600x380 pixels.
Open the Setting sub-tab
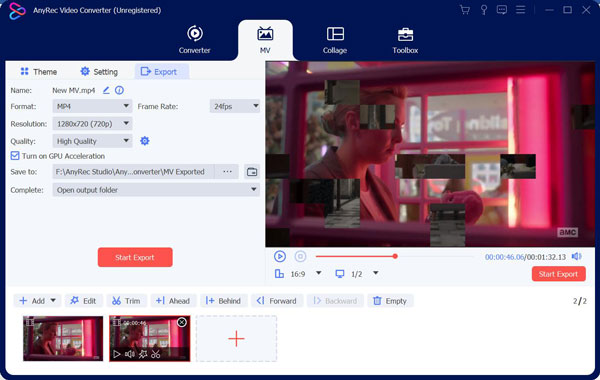click(x=99, y=72)
